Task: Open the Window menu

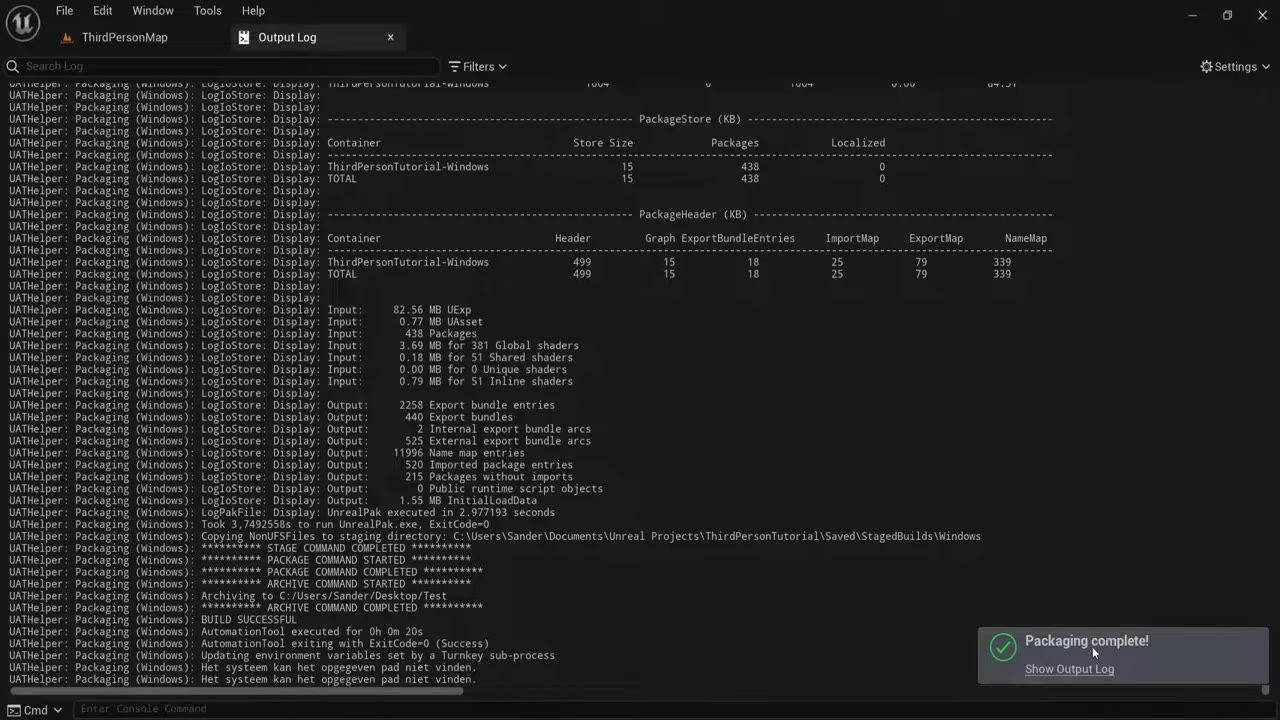Action: [153, 10]
